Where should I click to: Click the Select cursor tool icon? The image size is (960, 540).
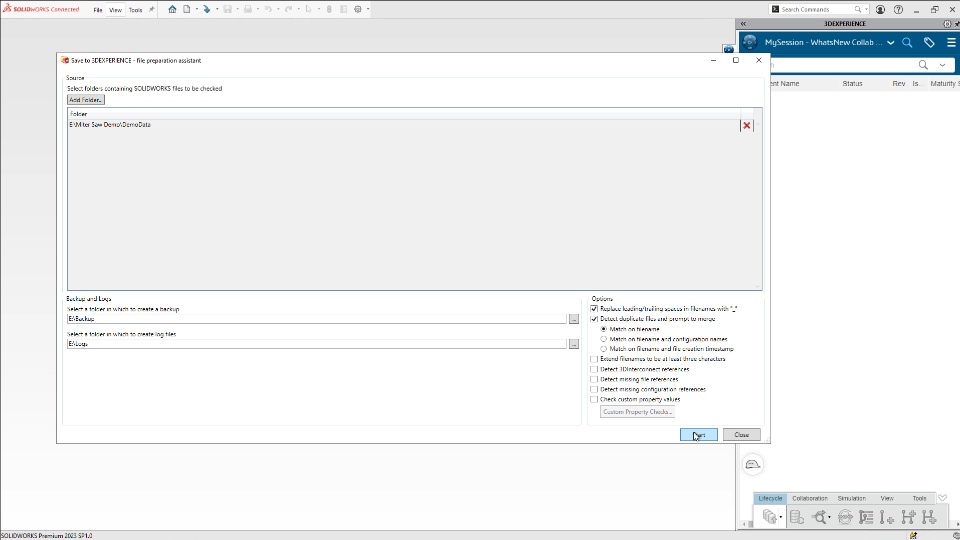309,9
